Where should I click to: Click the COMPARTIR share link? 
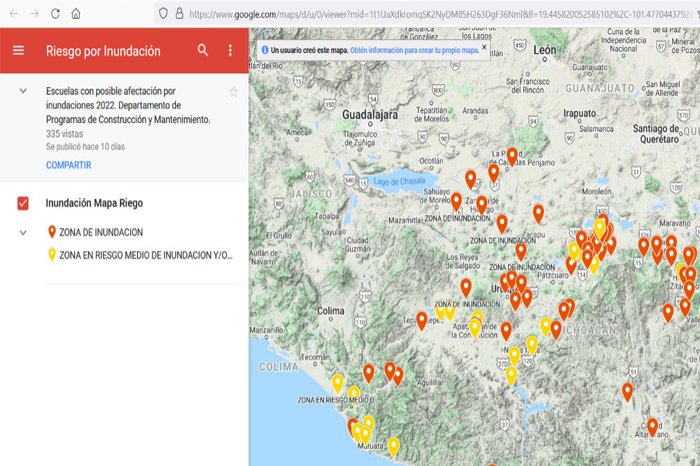(68, 165)
